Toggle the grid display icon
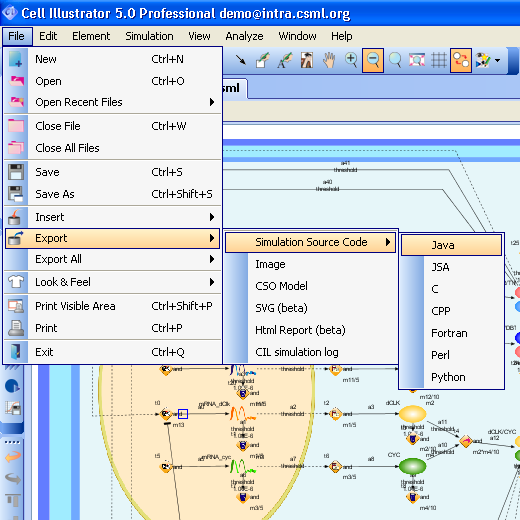 439,60
